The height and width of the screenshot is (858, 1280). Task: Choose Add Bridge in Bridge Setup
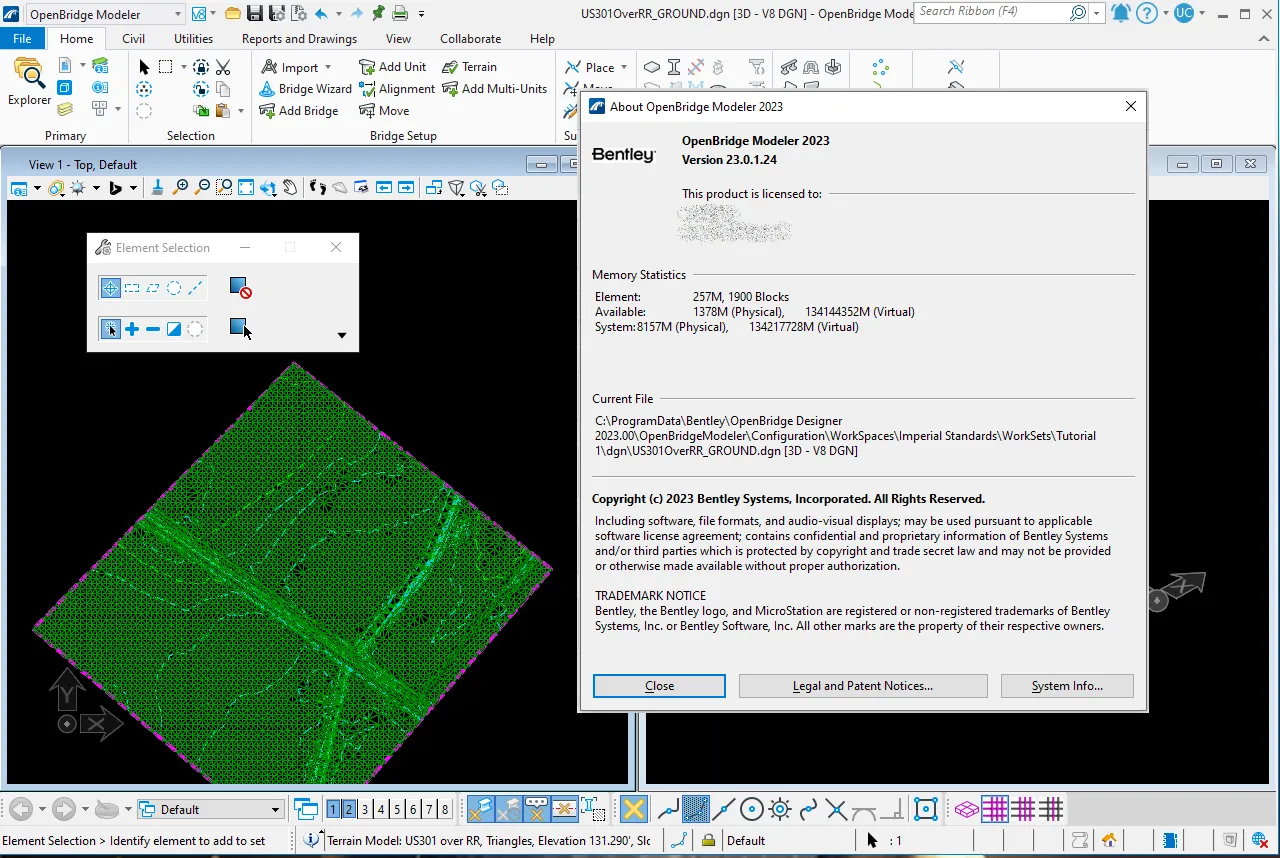[299, 111]
